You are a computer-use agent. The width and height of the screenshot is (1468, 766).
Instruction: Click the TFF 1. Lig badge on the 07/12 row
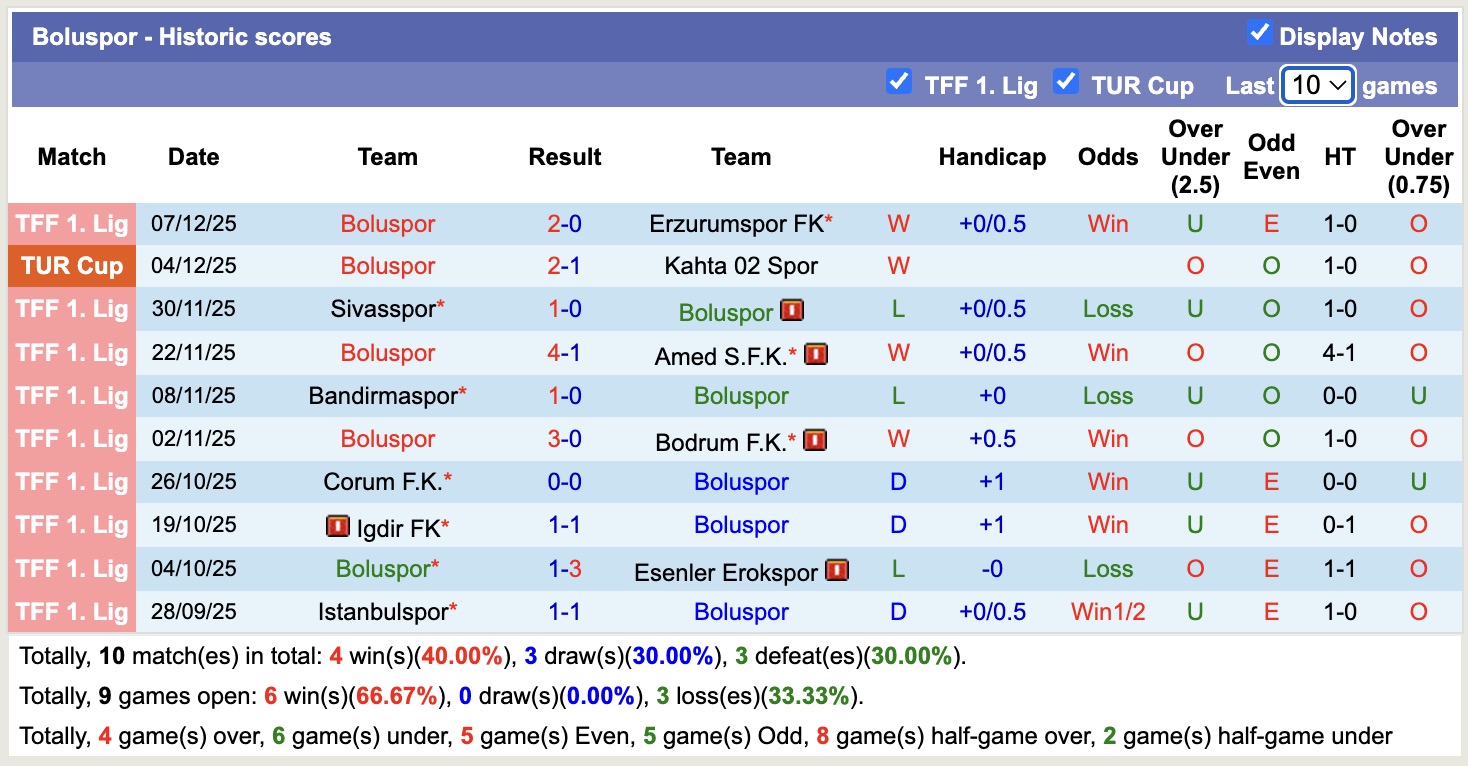coord(71,223)
